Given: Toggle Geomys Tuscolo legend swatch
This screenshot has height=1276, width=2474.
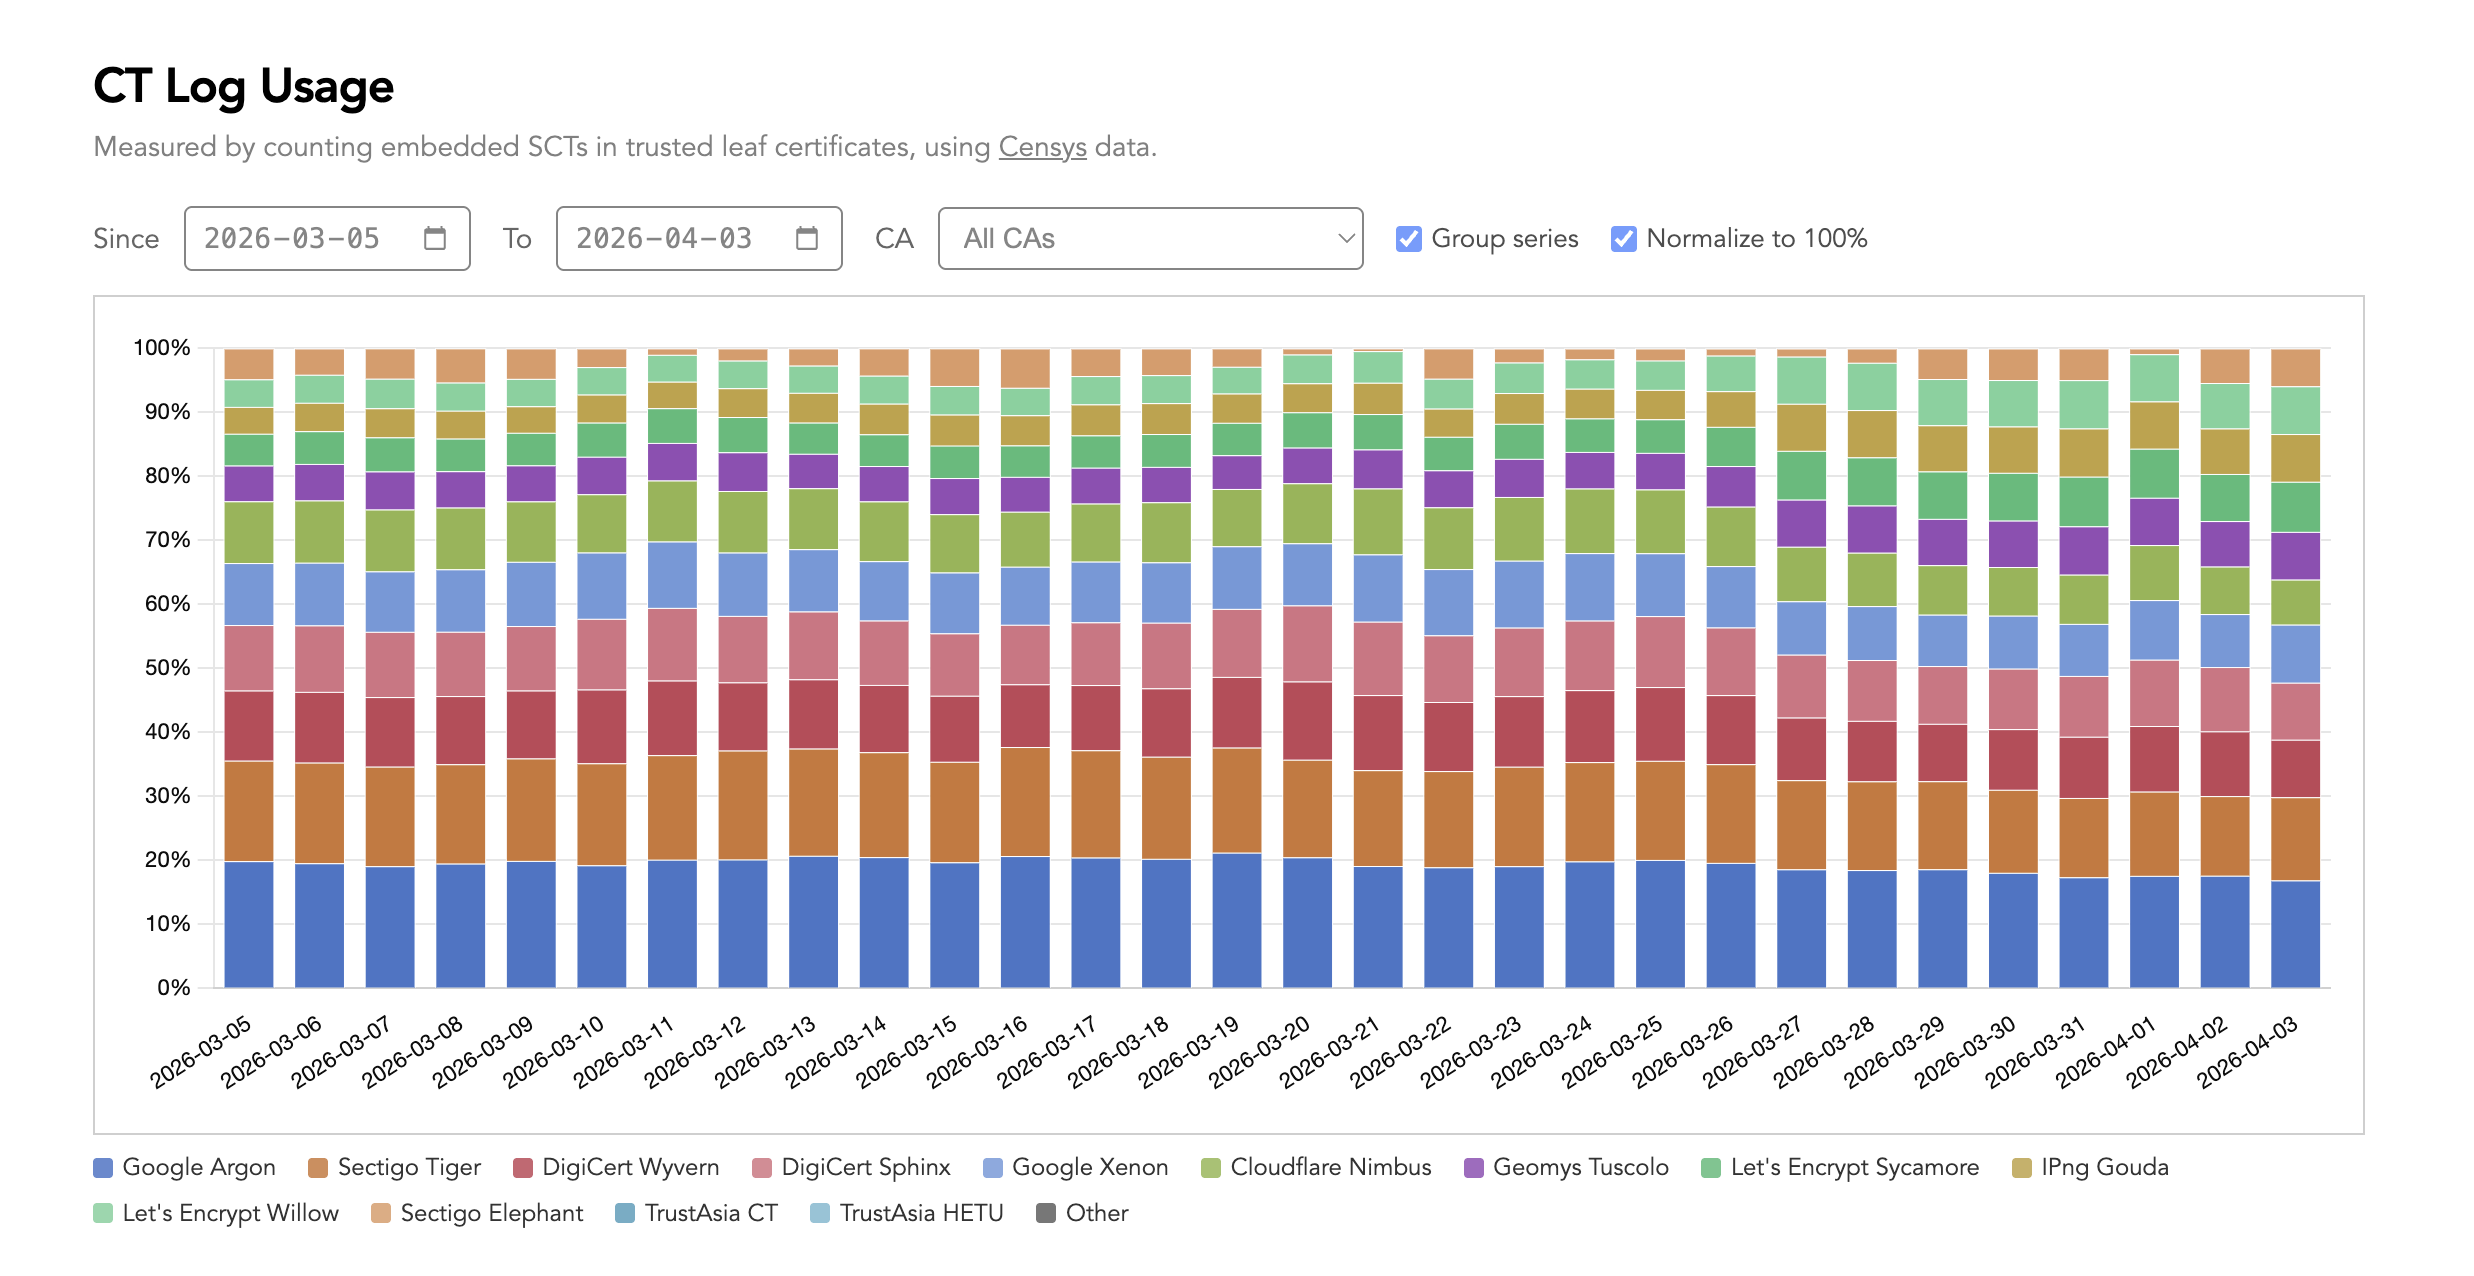Looking at the screenshot, I should tap(1473, 1167).
